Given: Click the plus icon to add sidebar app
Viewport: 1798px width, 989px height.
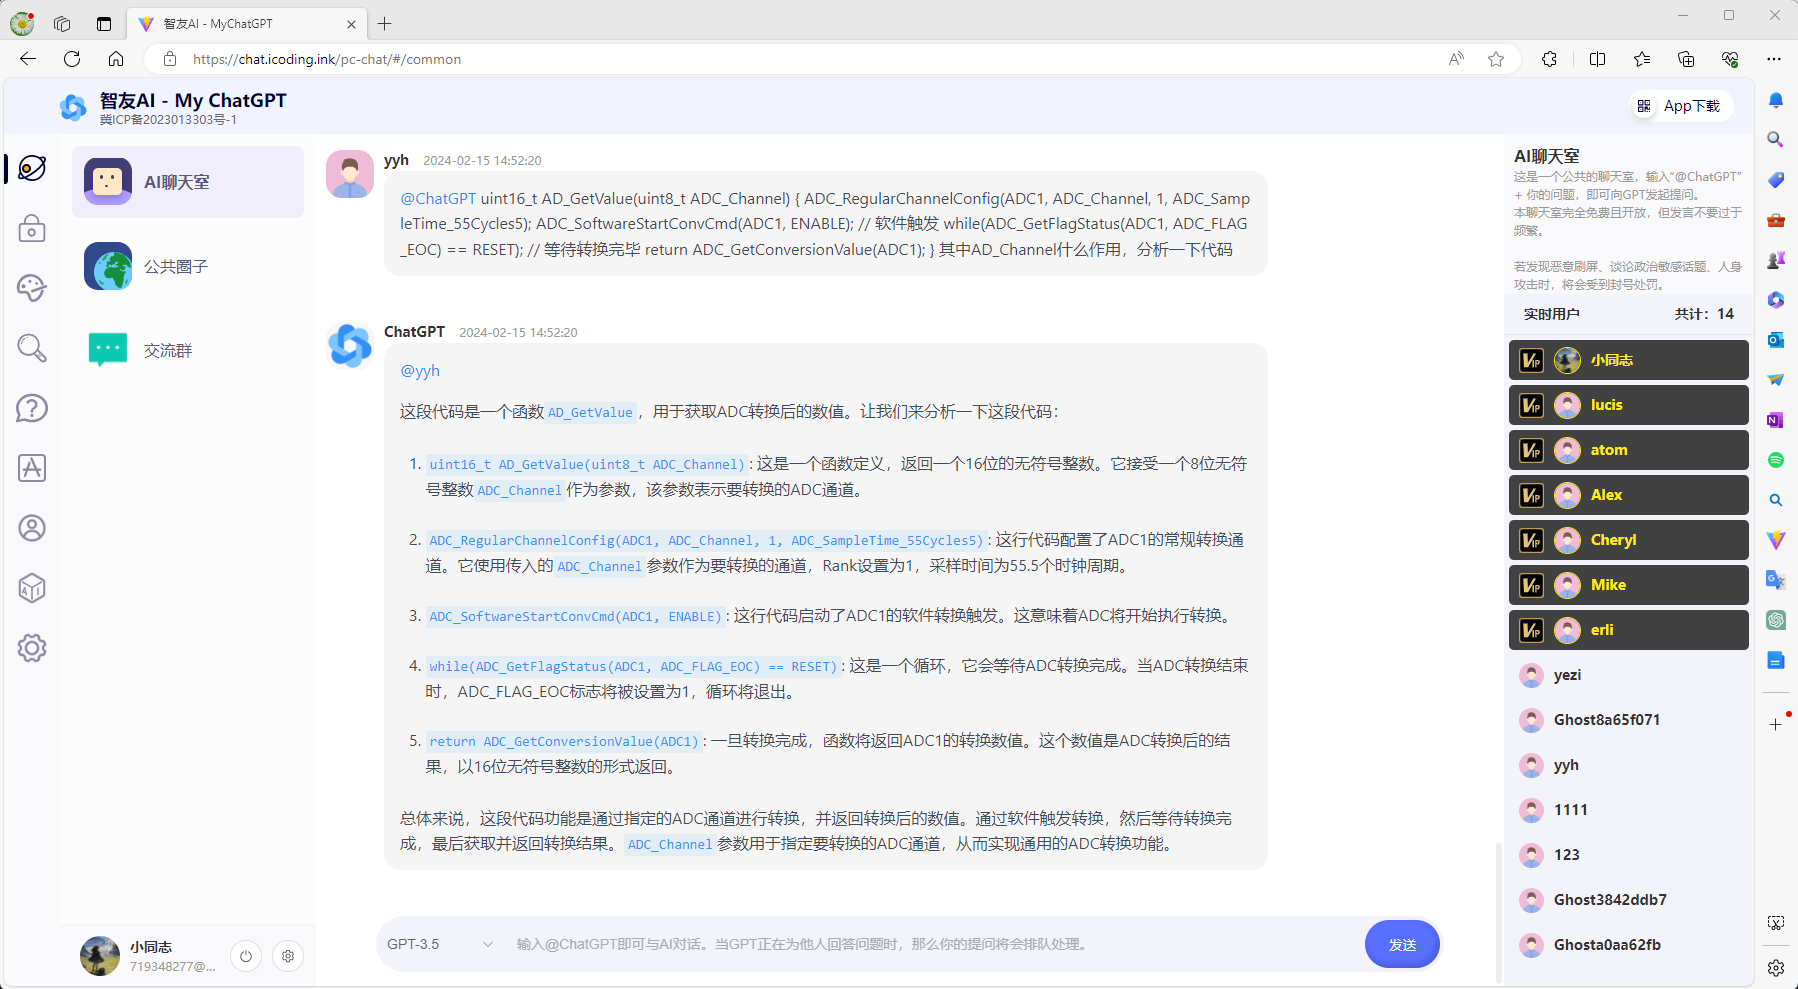Looking at the screenshot, I should [x=1776, y=724].
